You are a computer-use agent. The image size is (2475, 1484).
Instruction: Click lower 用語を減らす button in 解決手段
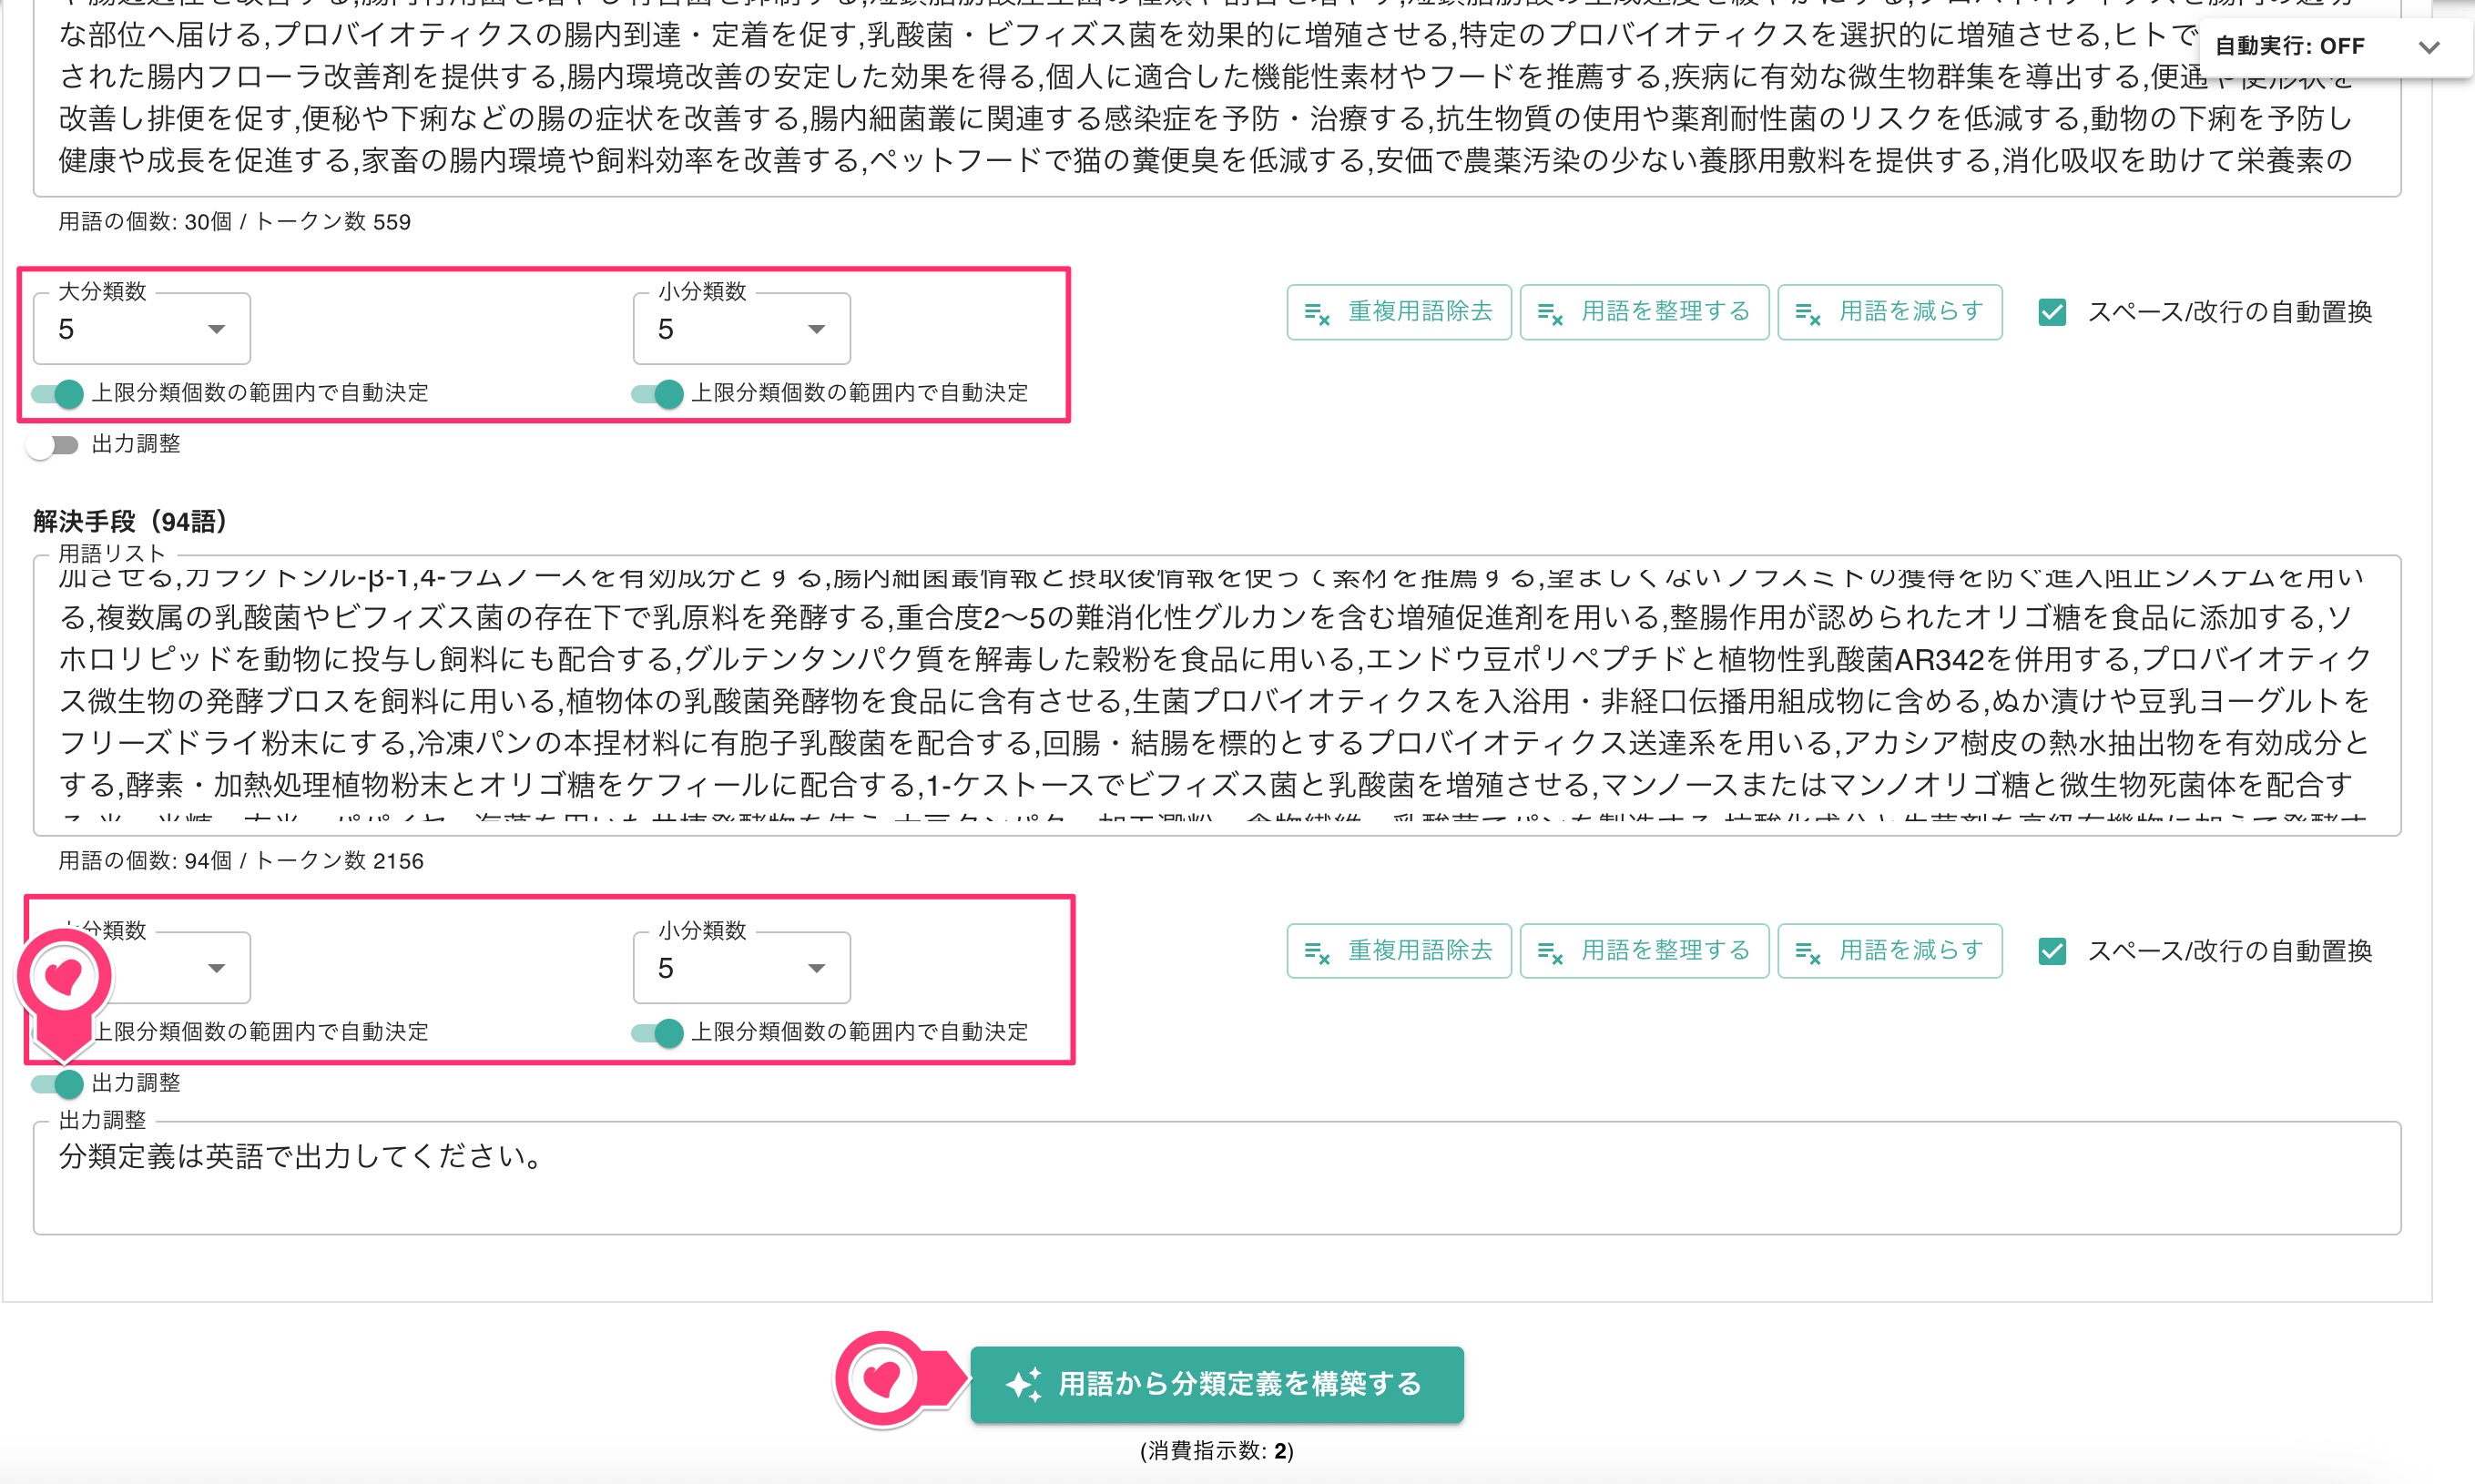point(1890,951)
